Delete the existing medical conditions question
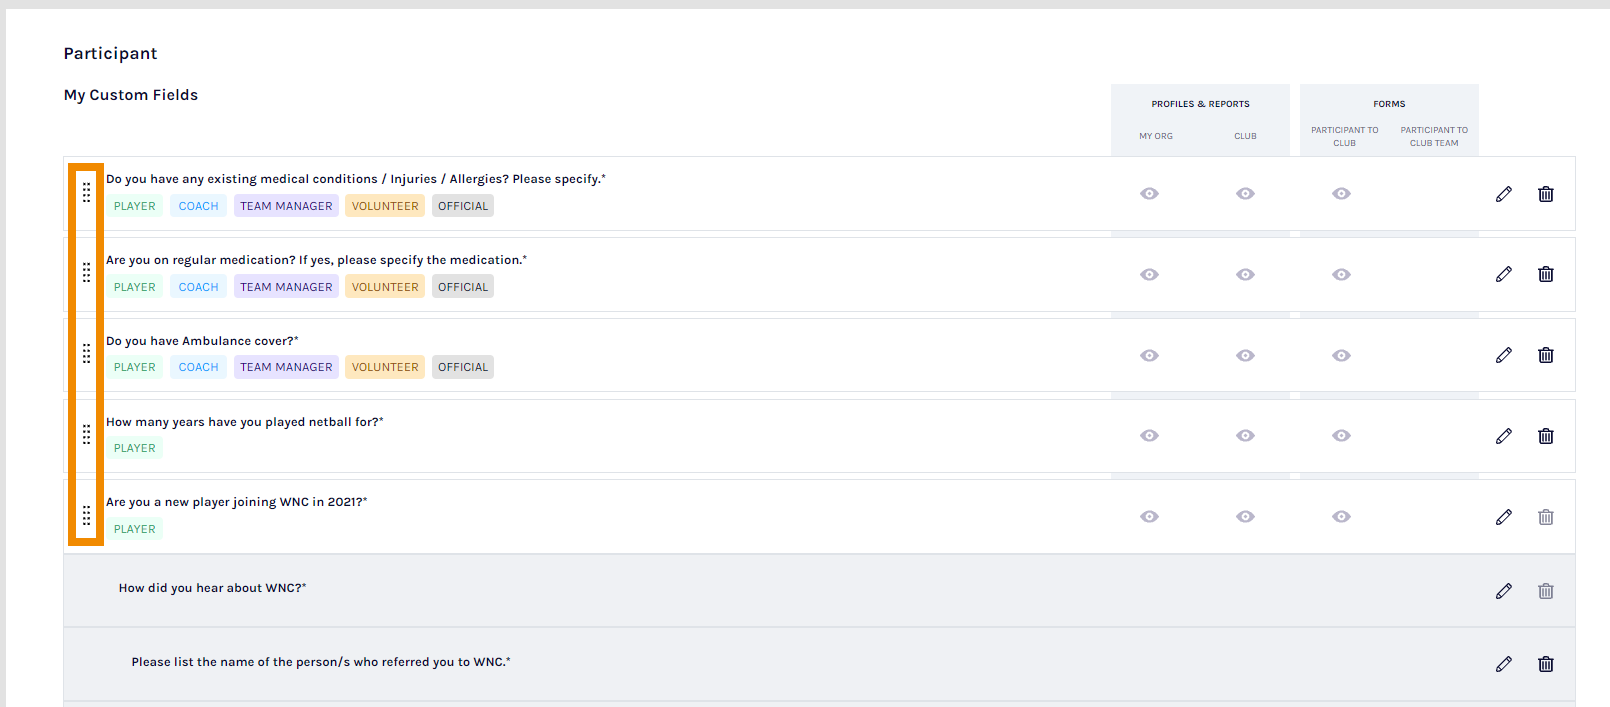Viewport: 1610px width, 707px height. point(1545,194)
